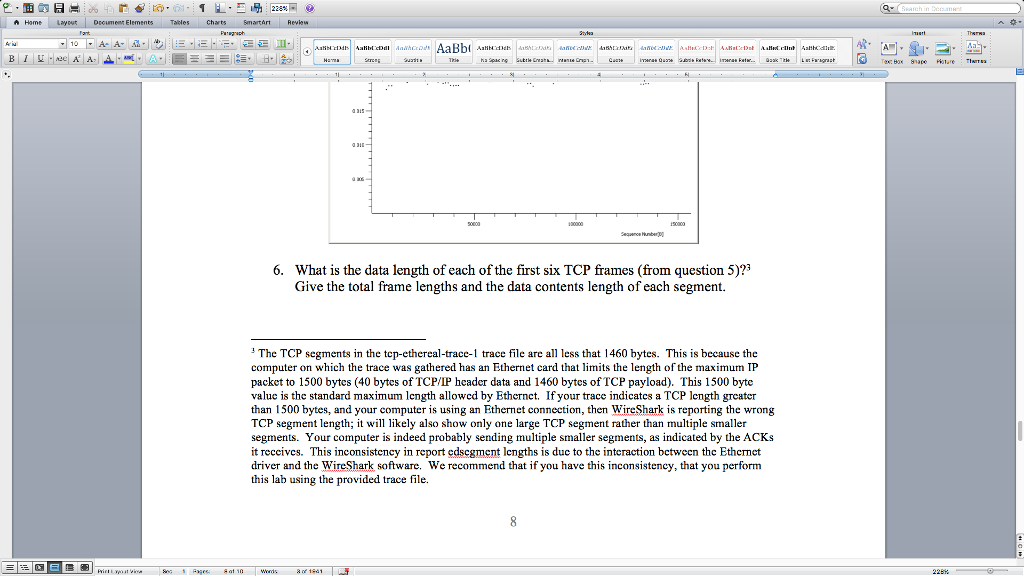Open the font size dropdown
This screenshot has width=1024, height=576.
pyautogui.click(x=91, y=43)
